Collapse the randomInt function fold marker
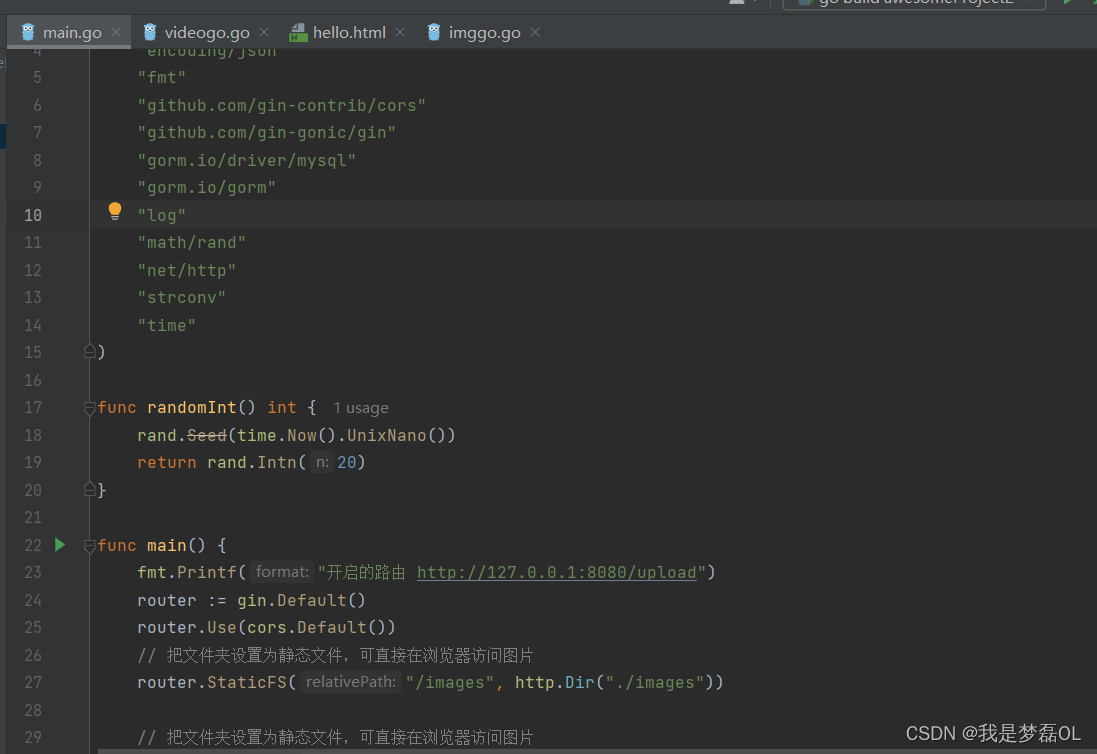 [x=90, y=408]
